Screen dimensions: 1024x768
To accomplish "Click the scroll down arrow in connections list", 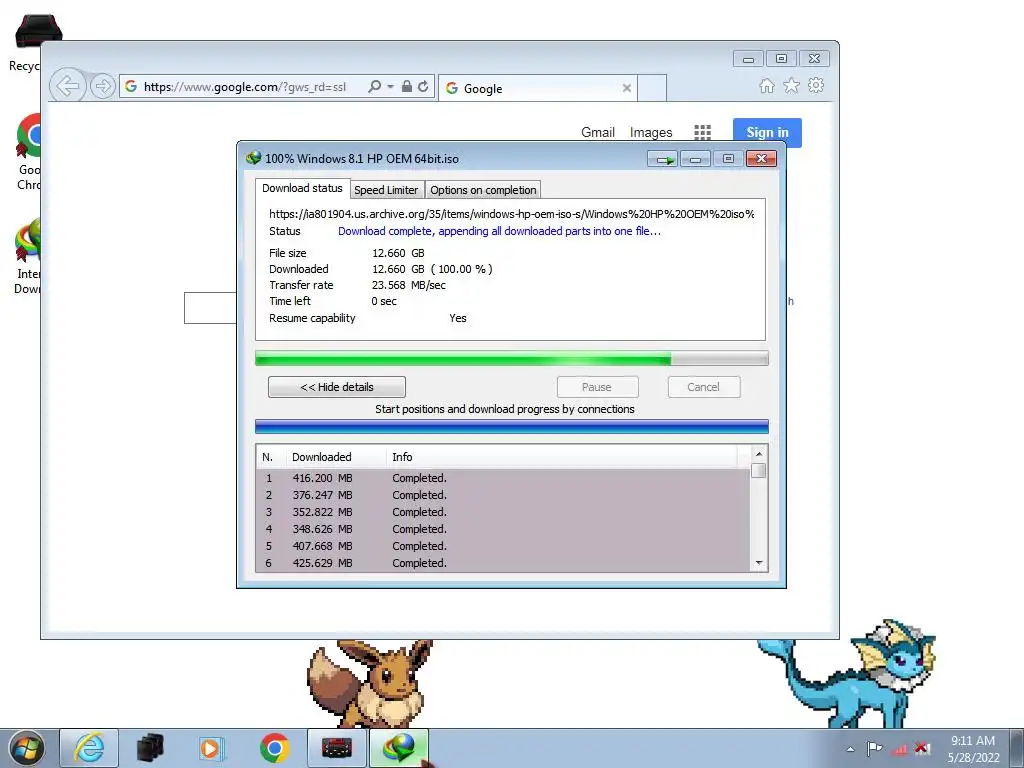I will click(x=759, y=563).
